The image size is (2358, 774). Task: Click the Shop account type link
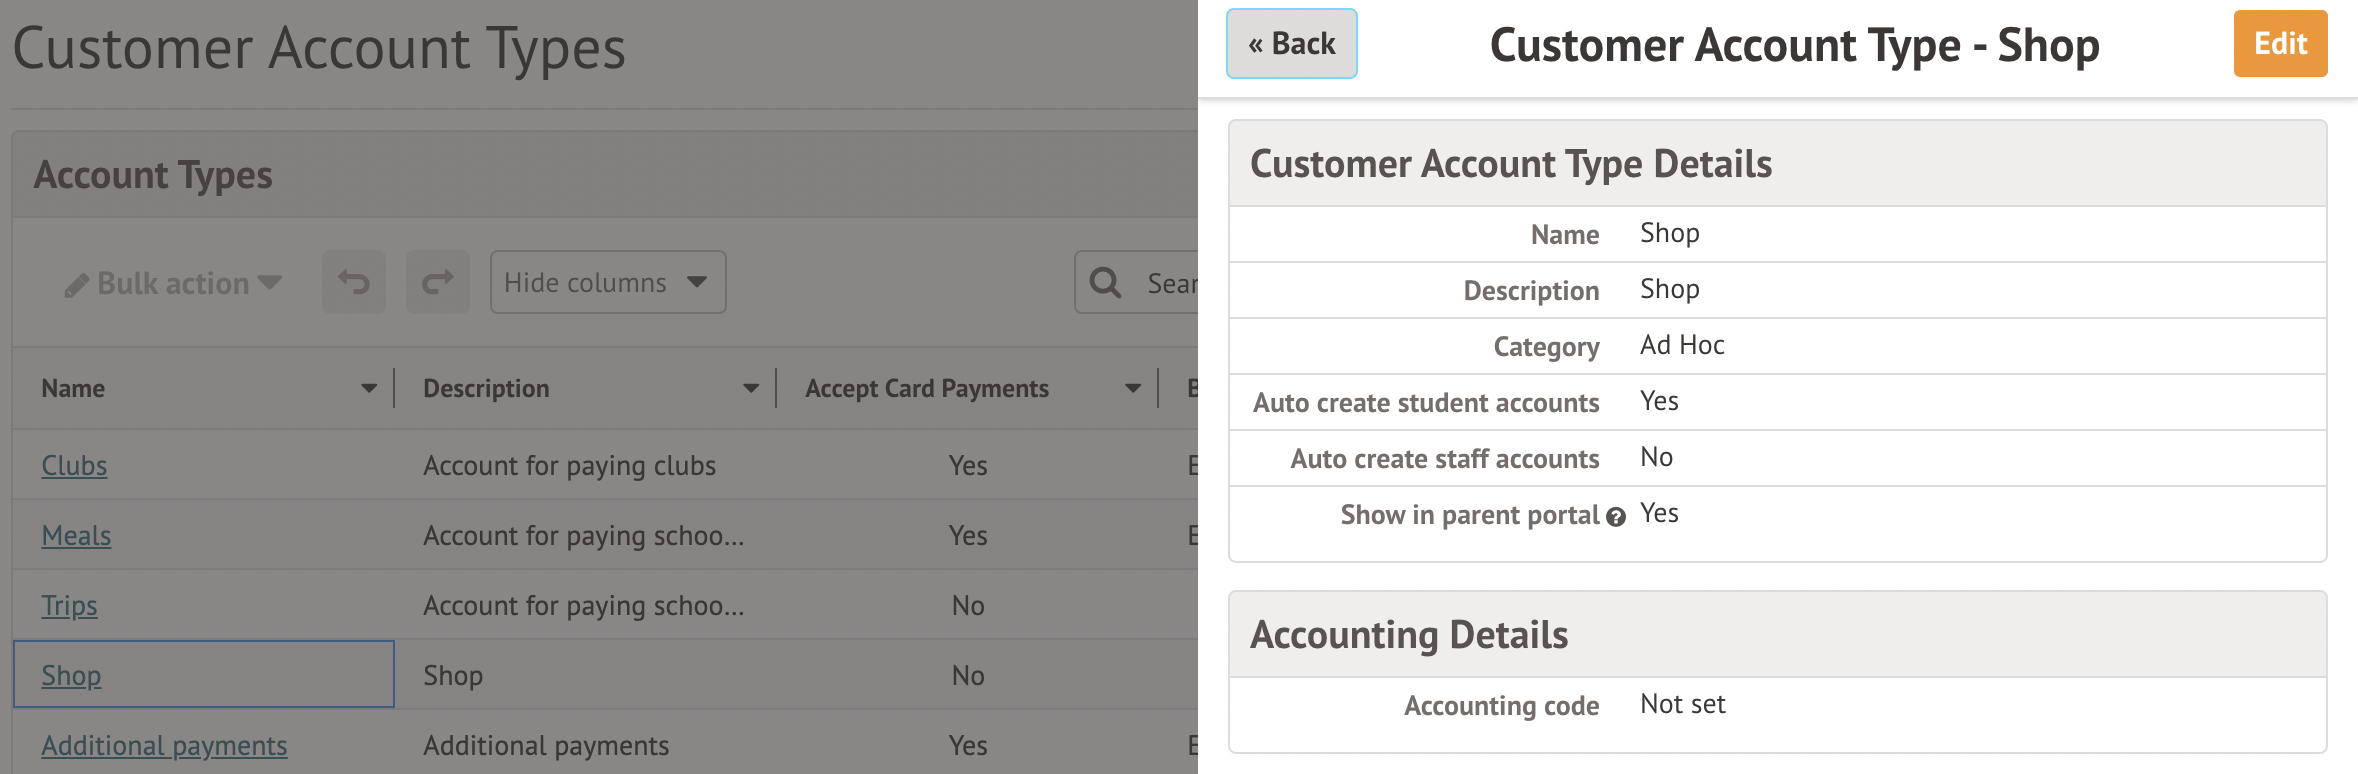tap(71, 676)
